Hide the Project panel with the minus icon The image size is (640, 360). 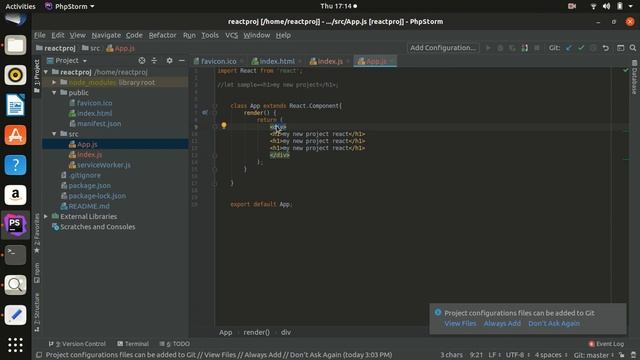tap(182, 60)
